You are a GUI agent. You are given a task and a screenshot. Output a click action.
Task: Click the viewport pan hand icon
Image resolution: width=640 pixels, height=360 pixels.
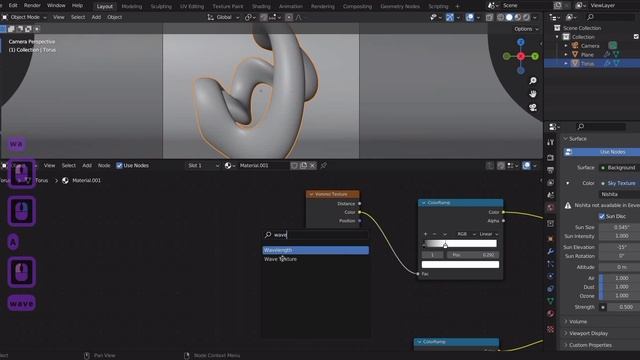tap(533, 94)
